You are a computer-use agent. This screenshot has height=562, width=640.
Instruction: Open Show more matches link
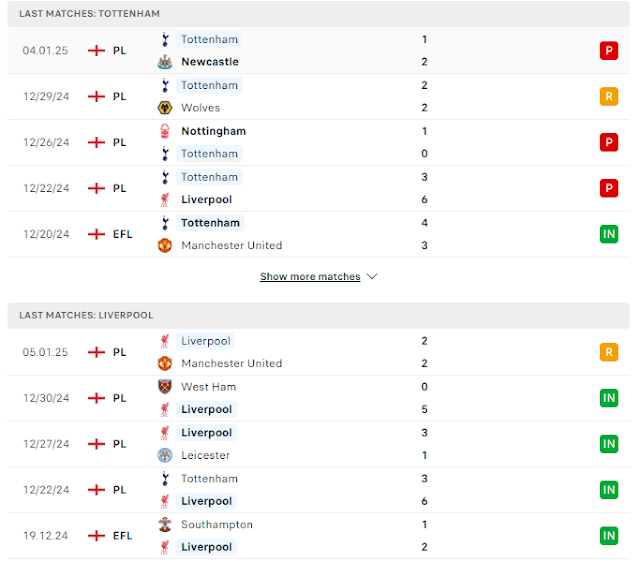(310, 276)
